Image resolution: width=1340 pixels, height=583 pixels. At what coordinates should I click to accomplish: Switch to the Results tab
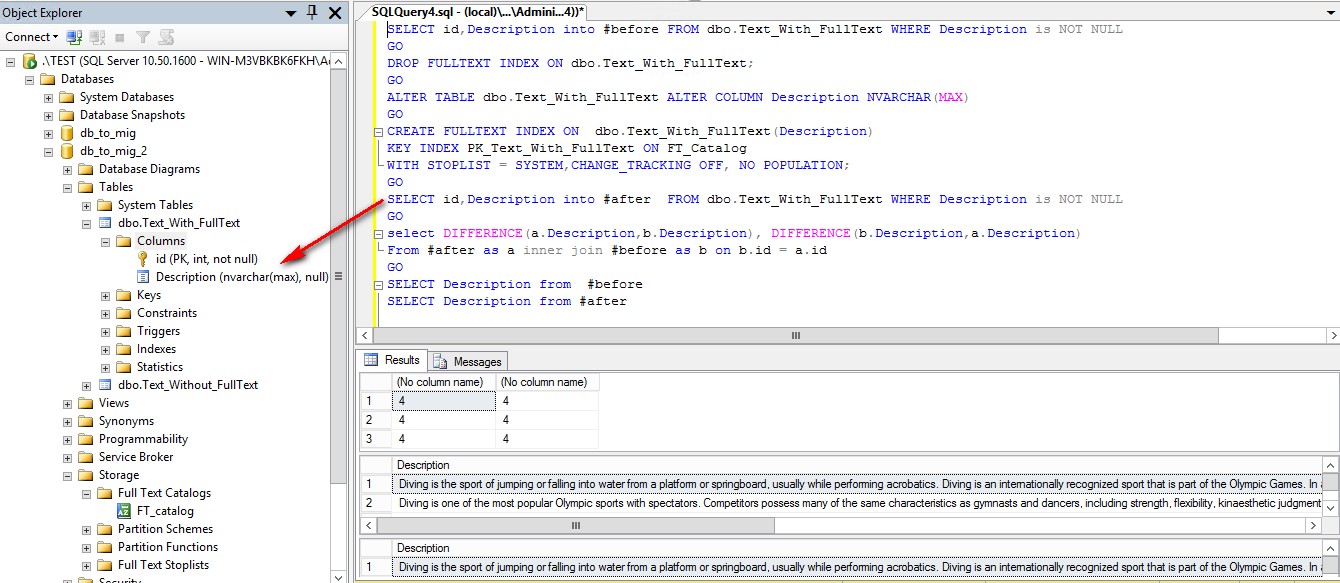(x=393, y=360)
